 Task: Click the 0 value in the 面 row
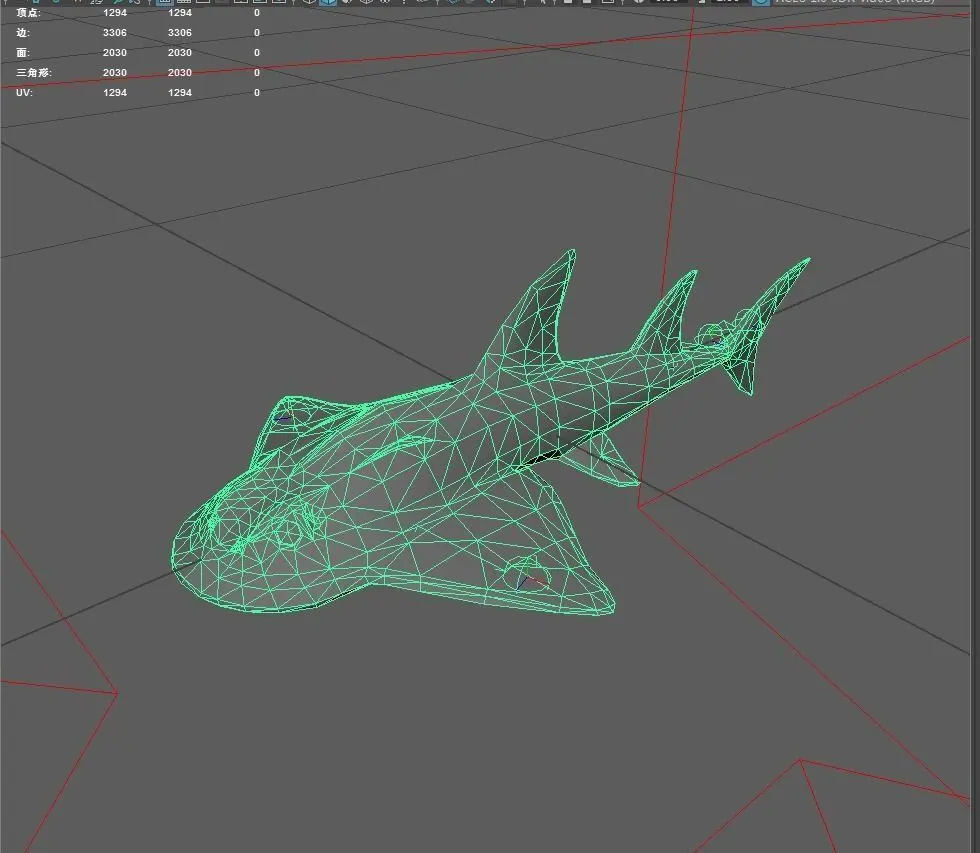pos(257,52)
